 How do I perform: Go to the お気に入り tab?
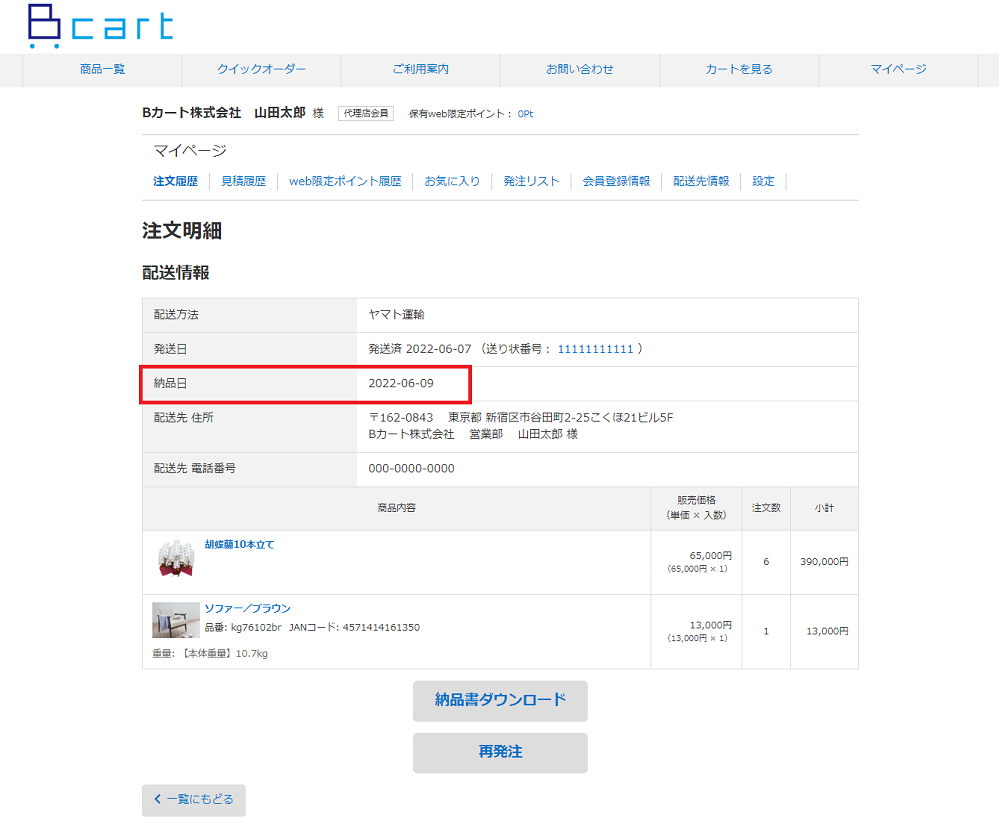coord(452,182)
